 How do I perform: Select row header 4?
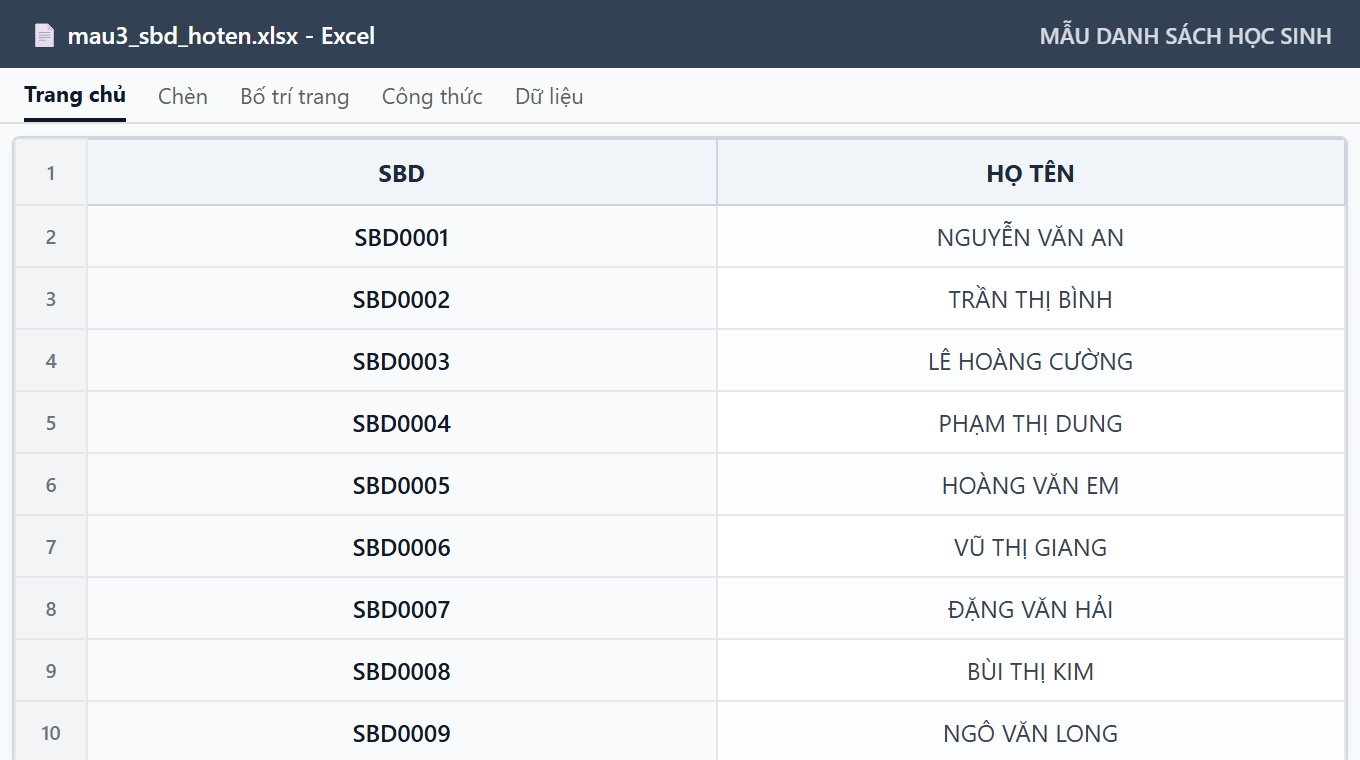coord(51,361)
